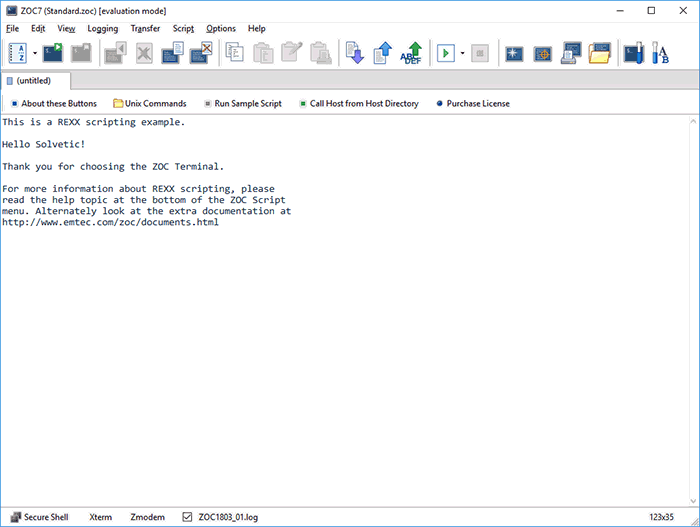
Task: Click the disabled X cancel icon
Action: (x=144, y=53)
